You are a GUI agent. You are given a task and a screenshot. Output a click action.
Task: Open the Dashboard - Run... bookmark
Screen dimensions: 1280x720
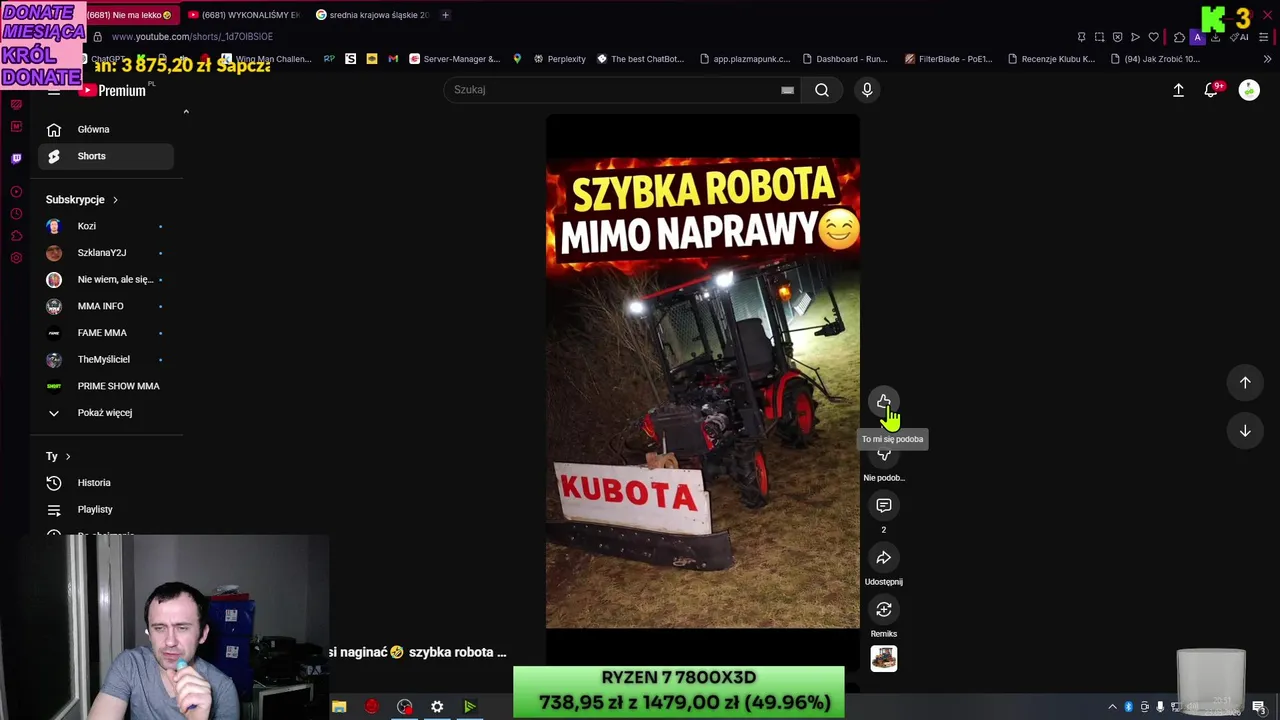[x=845, y=59]
